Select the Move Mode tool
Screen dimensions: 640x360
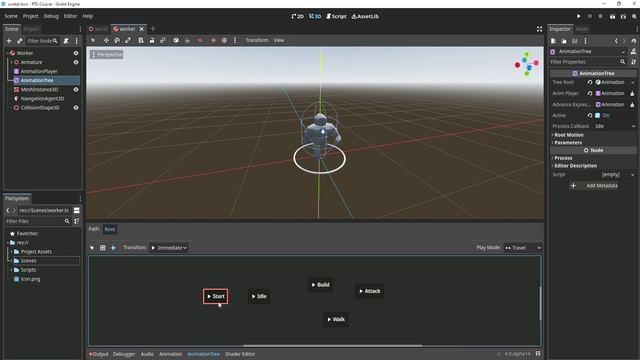point(106,40)
